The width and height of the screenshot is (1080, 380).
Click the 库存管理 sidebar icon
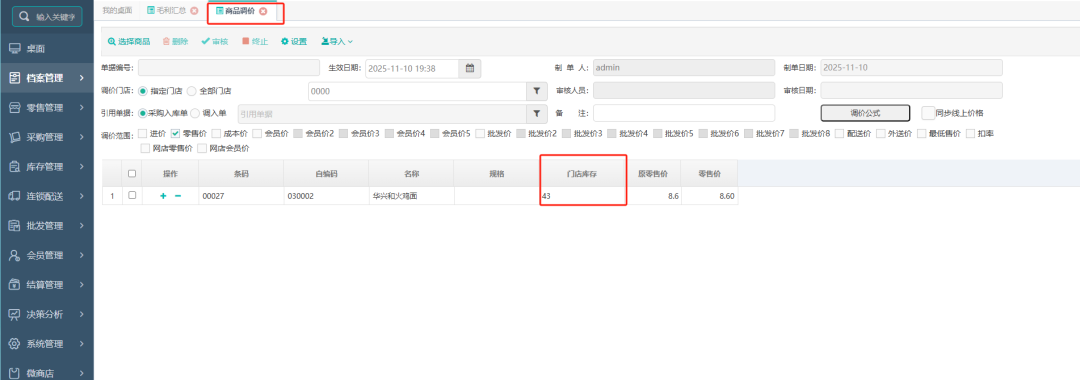pos(14,167)
